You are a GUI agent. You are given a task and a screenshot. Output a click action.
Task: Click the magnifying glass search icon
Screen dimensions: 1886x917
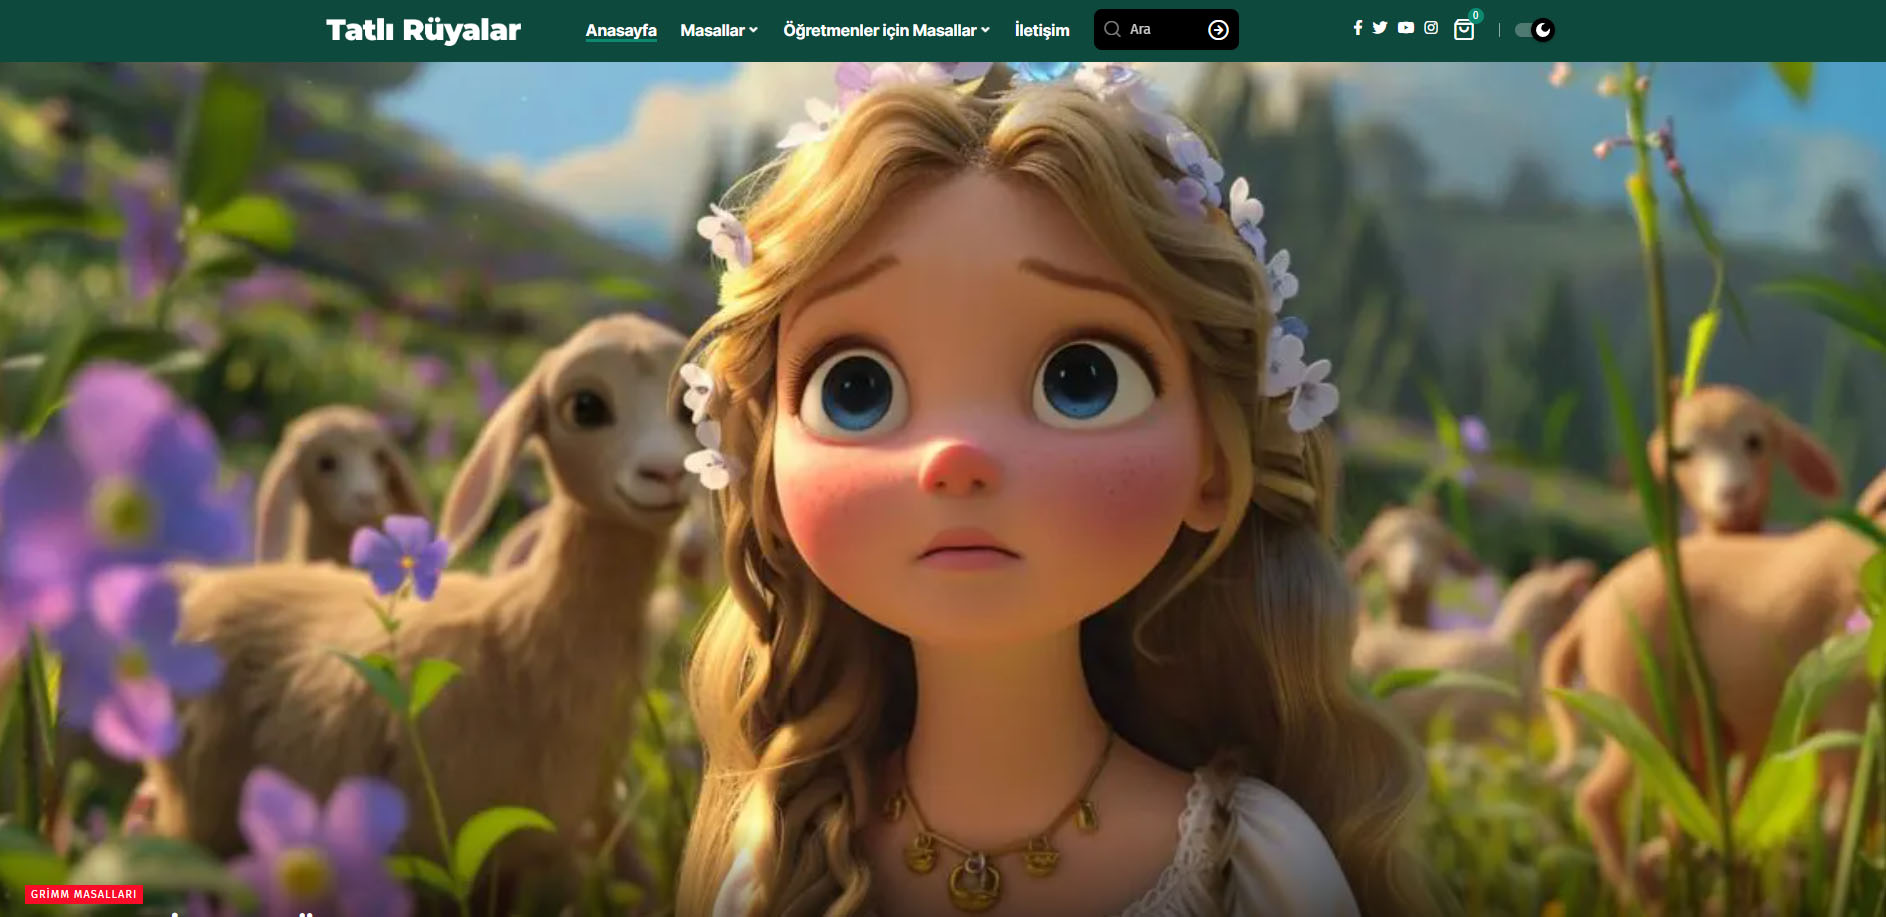pyautogui.click(x=1112, y=29)
